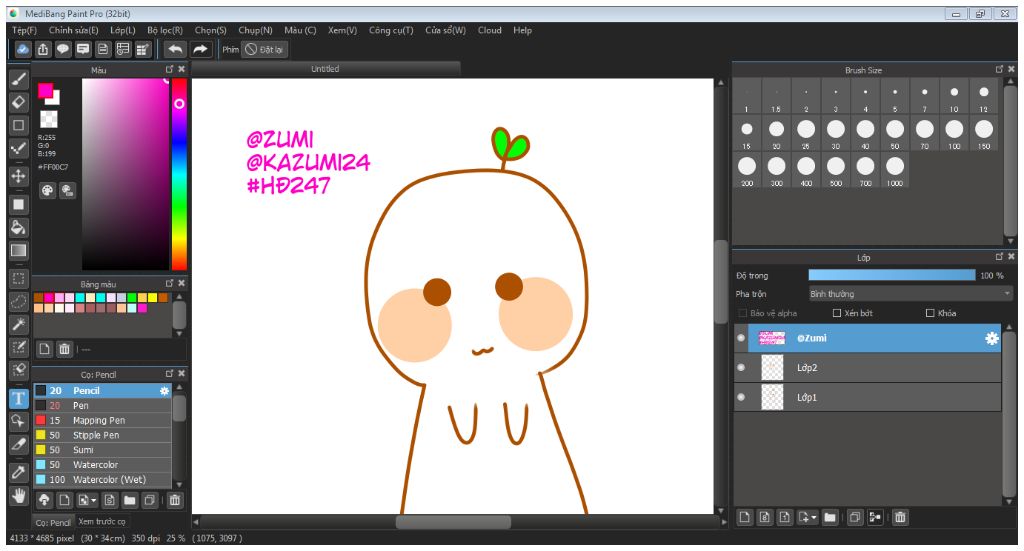Select the Text tool
1024x551 pixels.
point(19,398)
